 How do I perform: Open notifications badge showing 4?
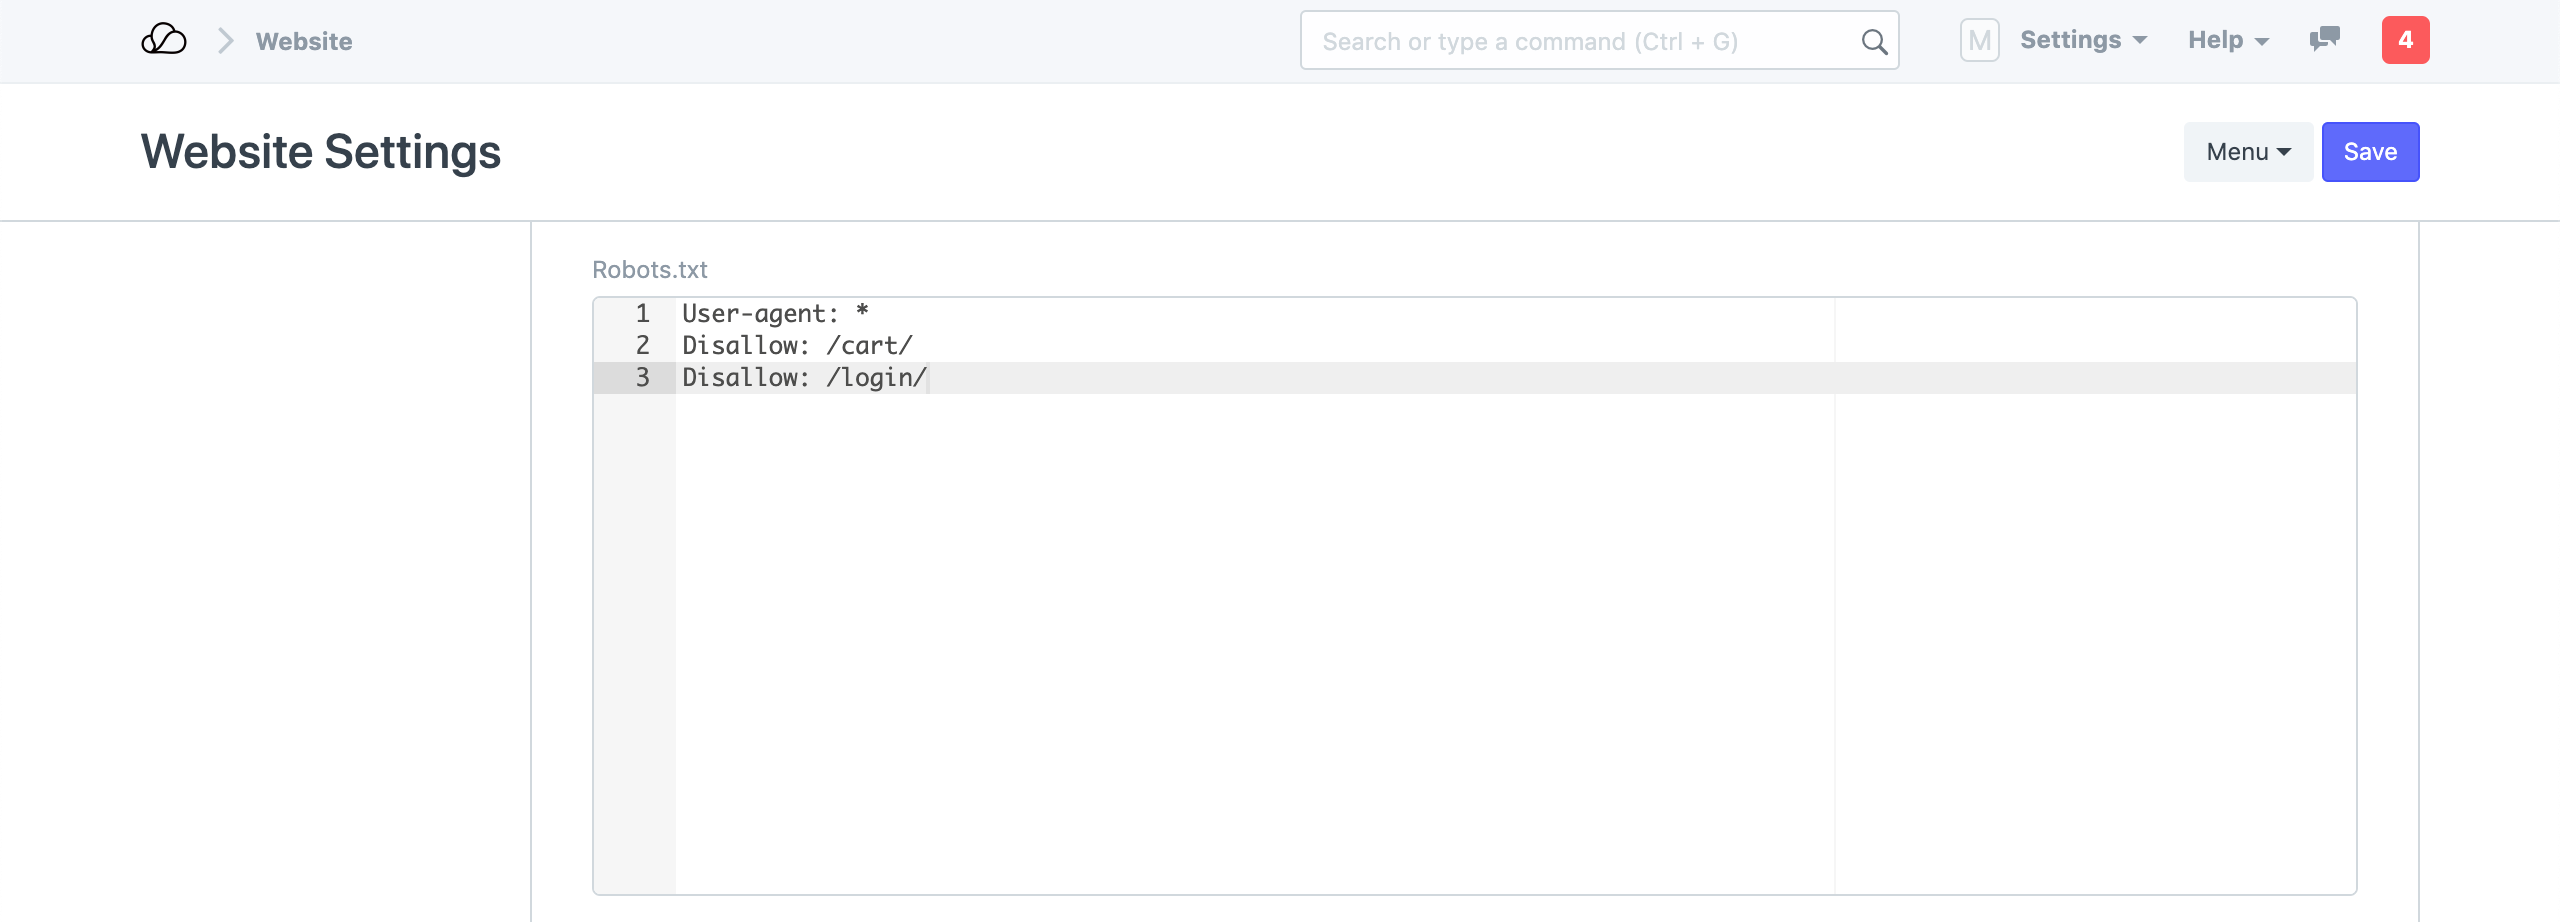2405,40
